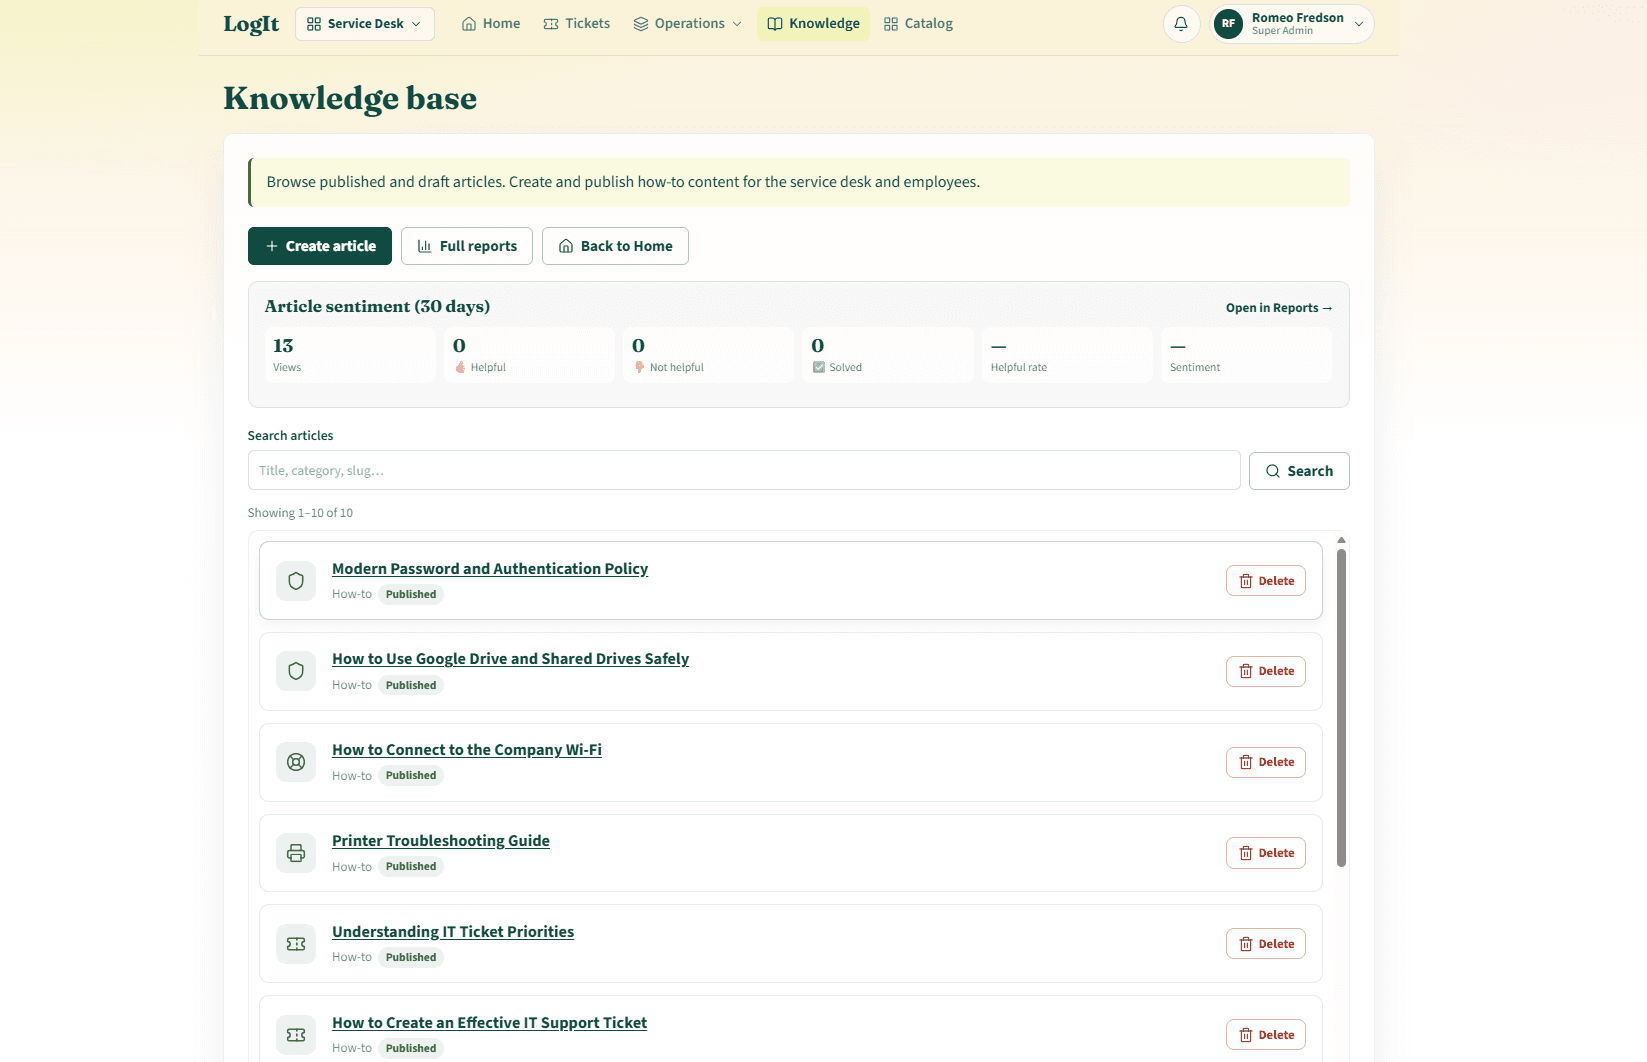Click the 13 Views stat card
The image size is (1647, 1062).
(x=350, y=355)
